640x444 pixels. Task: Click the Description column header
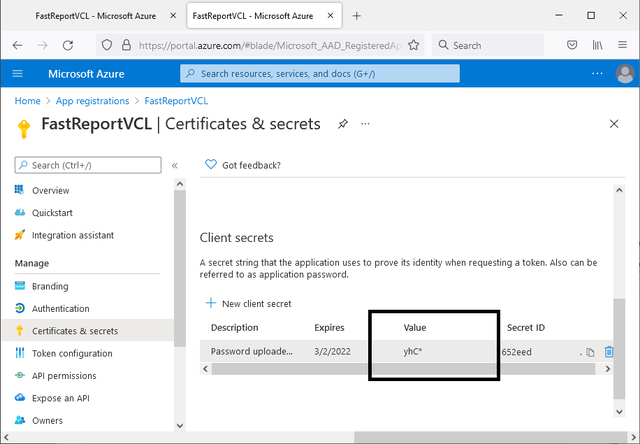(x=235, y=328)
